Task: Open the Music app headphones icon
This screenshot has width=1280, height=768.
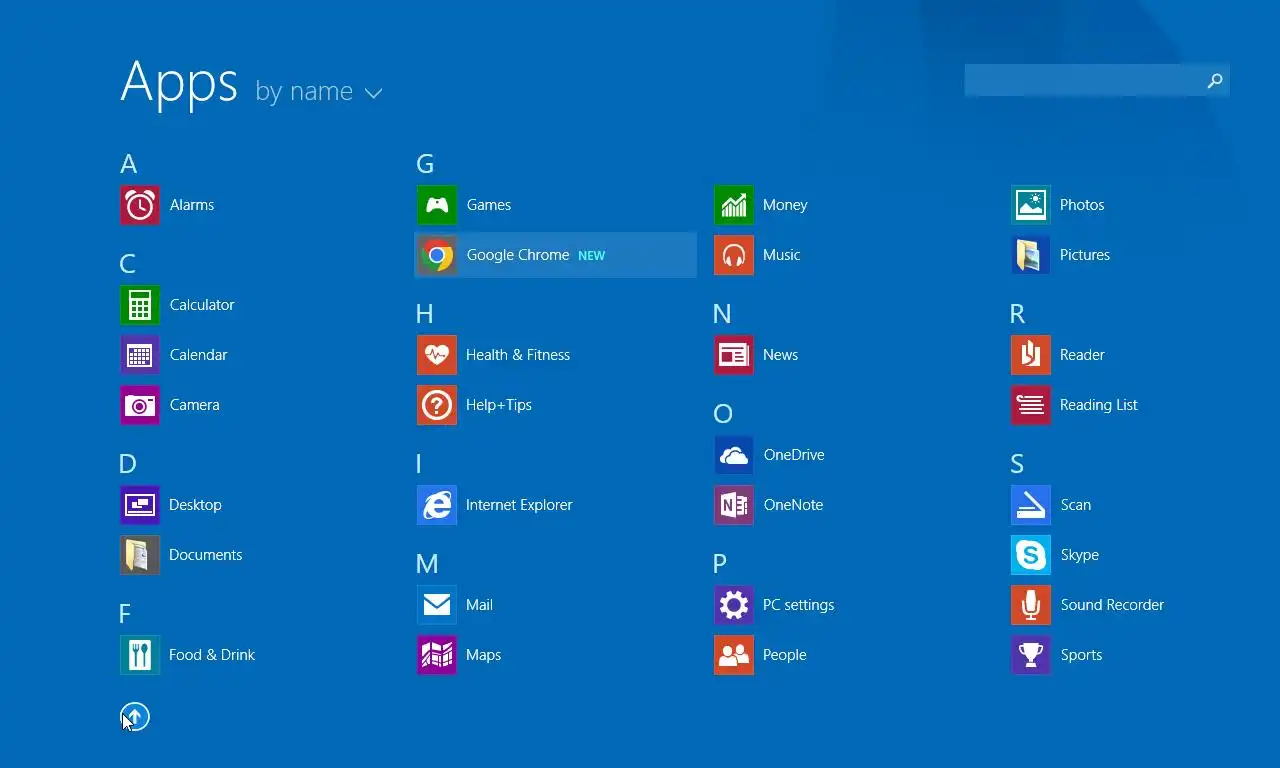Action: (734, 255)
